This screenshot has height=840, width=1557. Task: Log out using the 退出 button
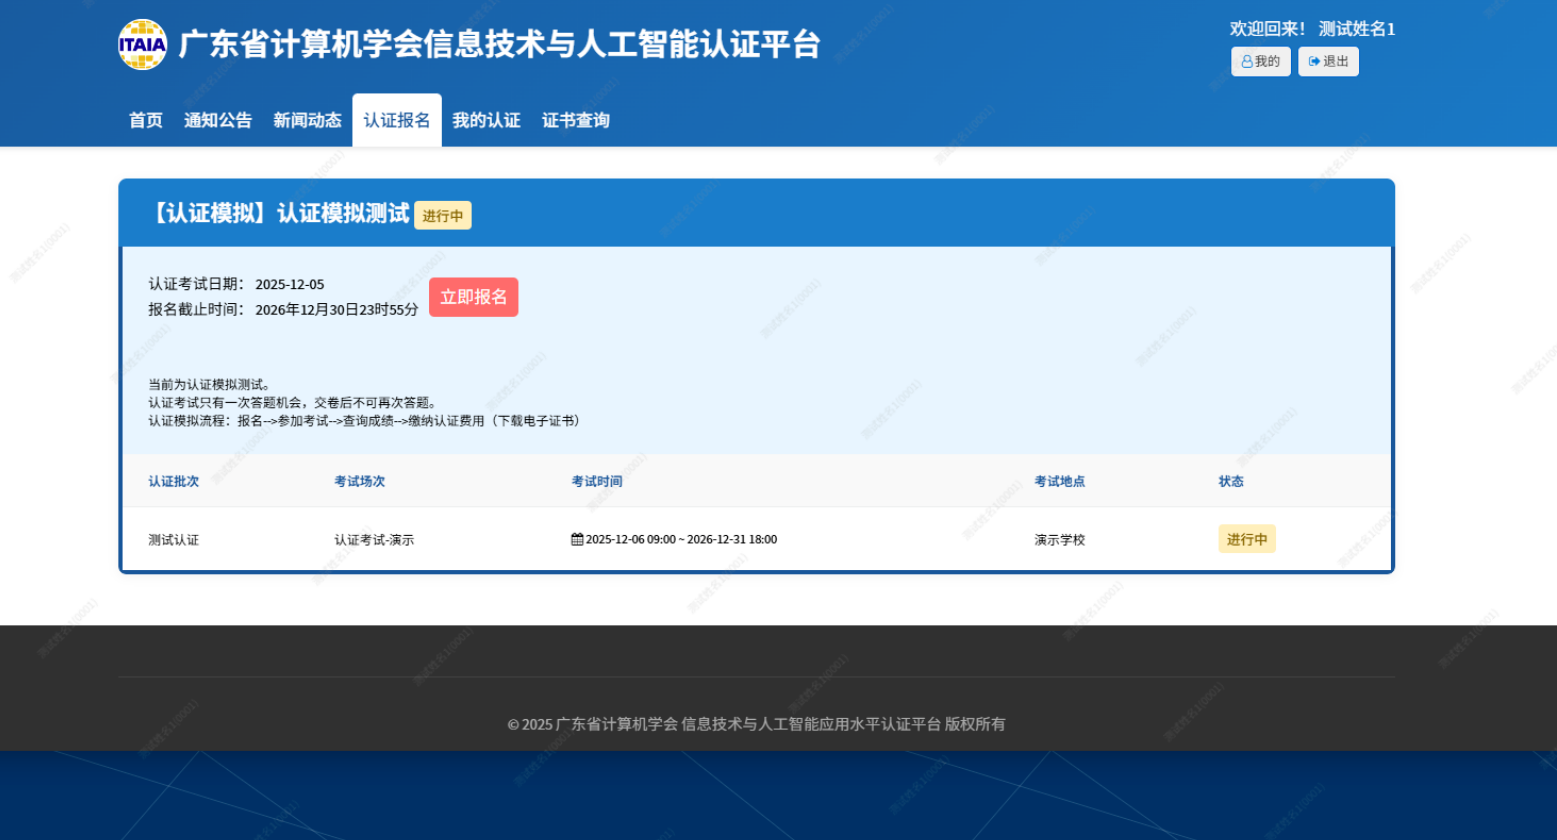point(1328,62)
